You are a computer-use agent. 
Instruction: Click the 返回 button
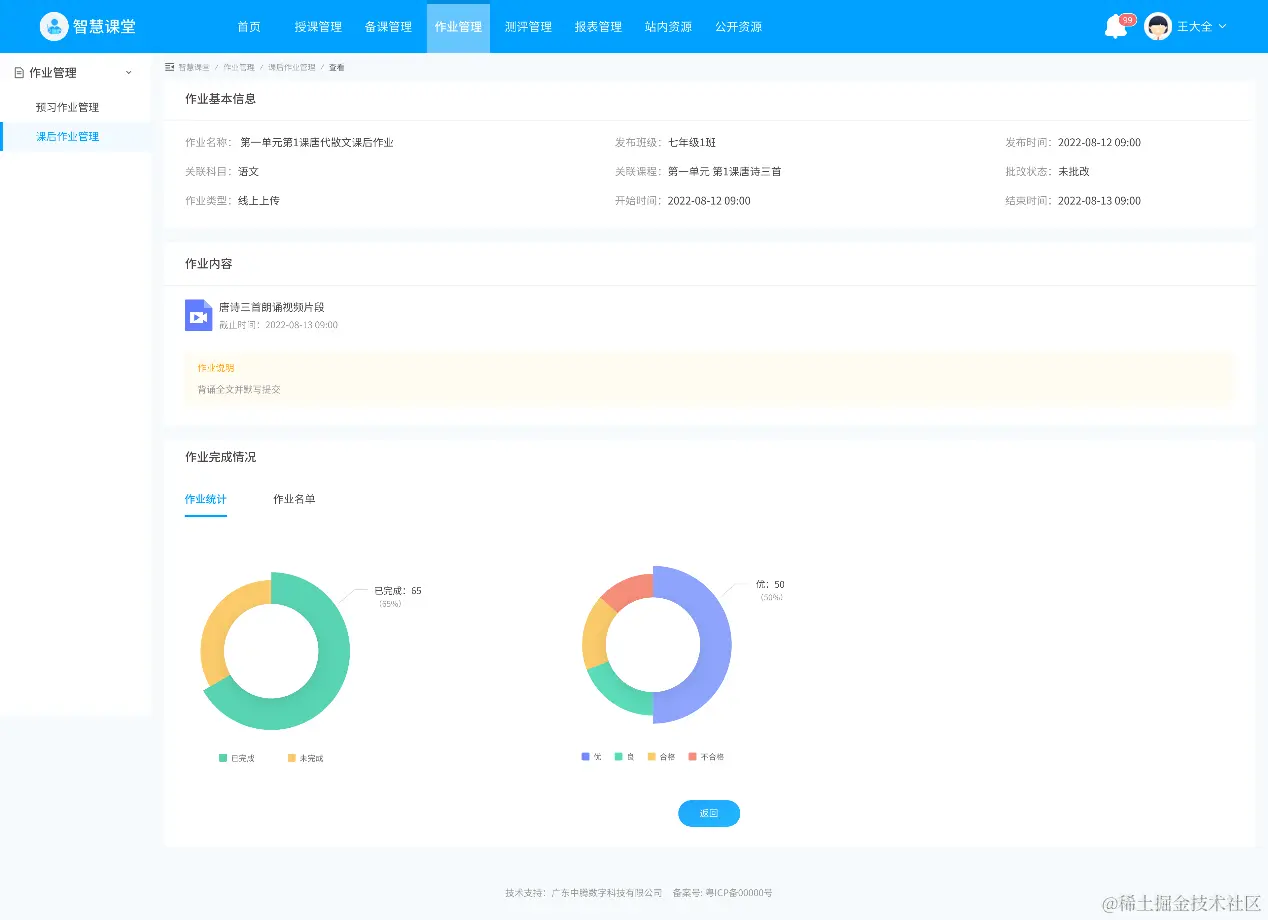tap(709, 813)
